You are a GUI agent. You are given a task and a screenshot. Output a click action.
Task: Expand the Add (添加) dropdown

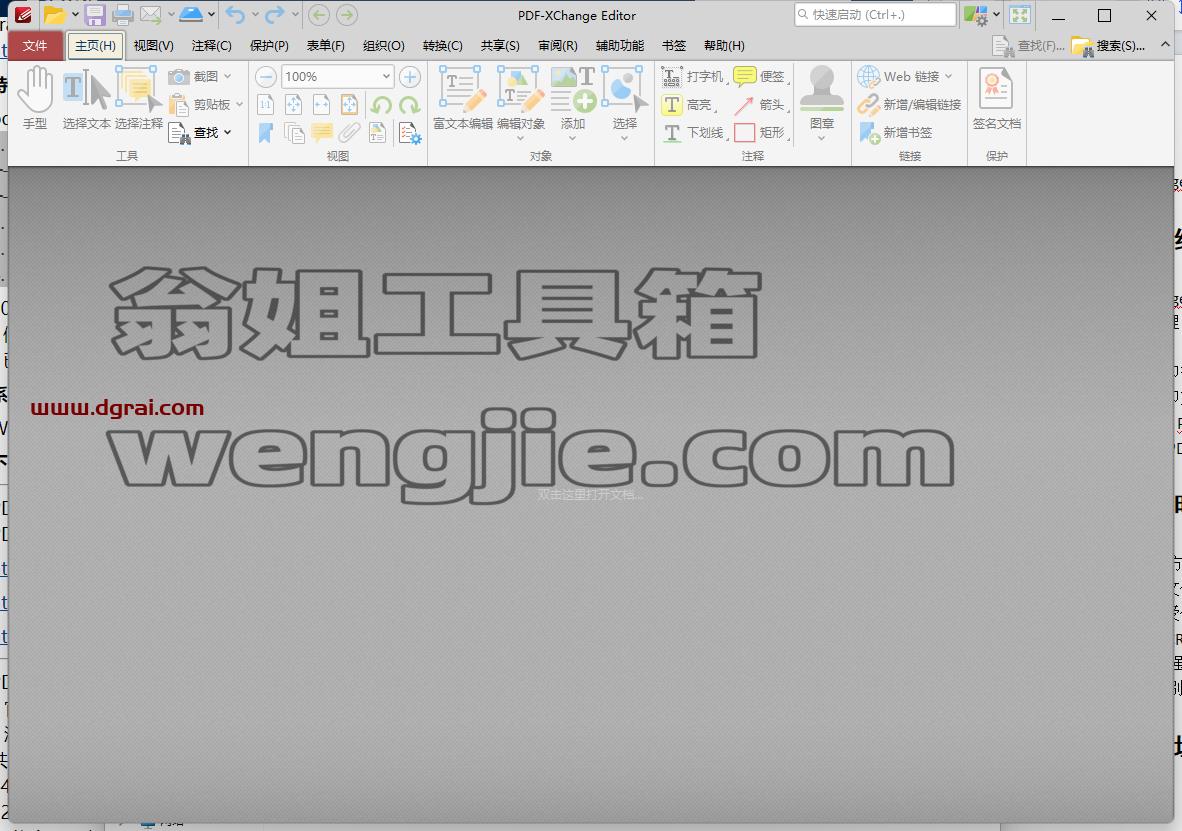click(x=572, y=138)
